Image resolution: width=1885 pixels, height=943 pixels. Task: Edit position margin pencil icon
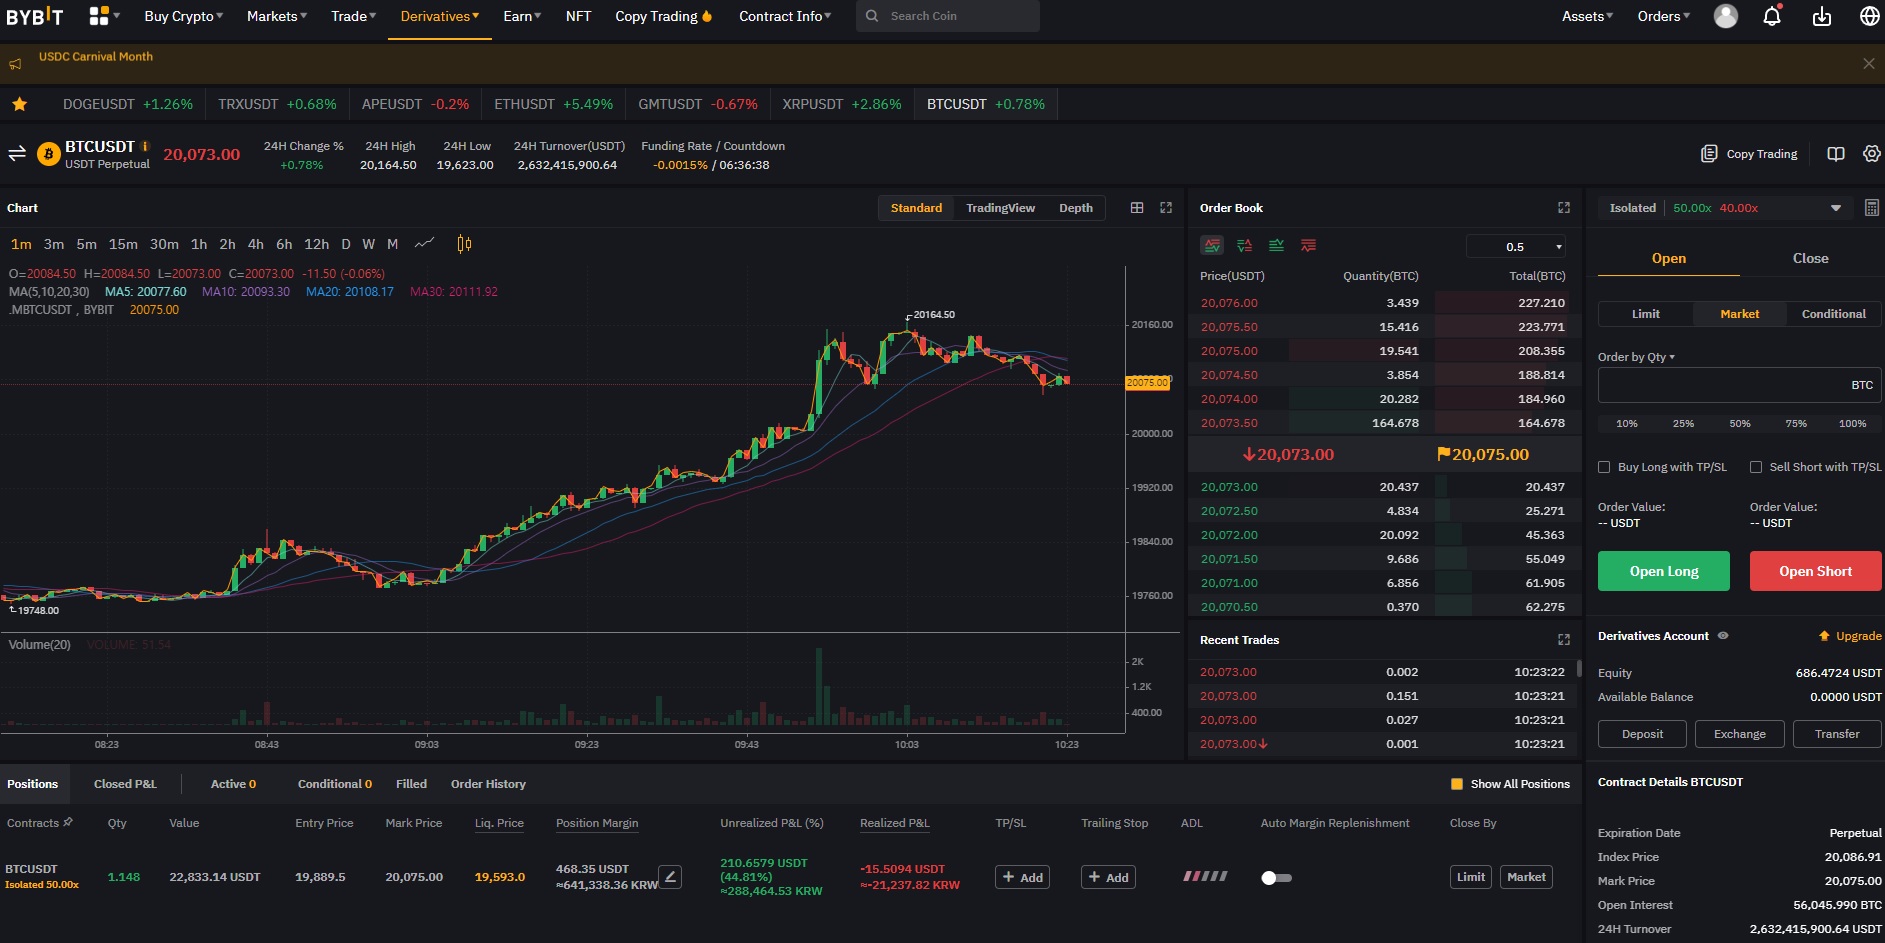pos(671,877)
